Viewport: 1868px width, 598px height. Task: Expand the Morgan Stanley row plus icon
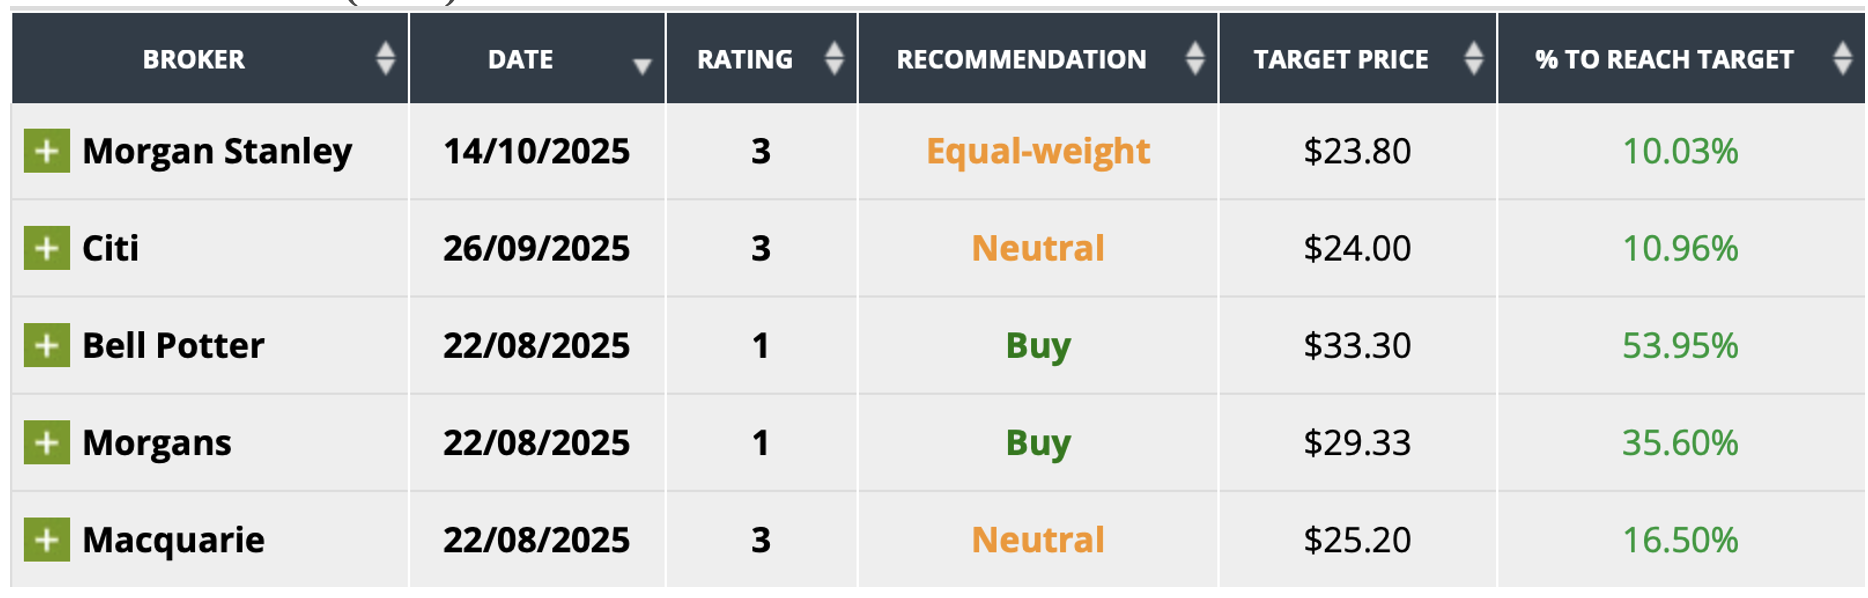(x=46, y=151)
